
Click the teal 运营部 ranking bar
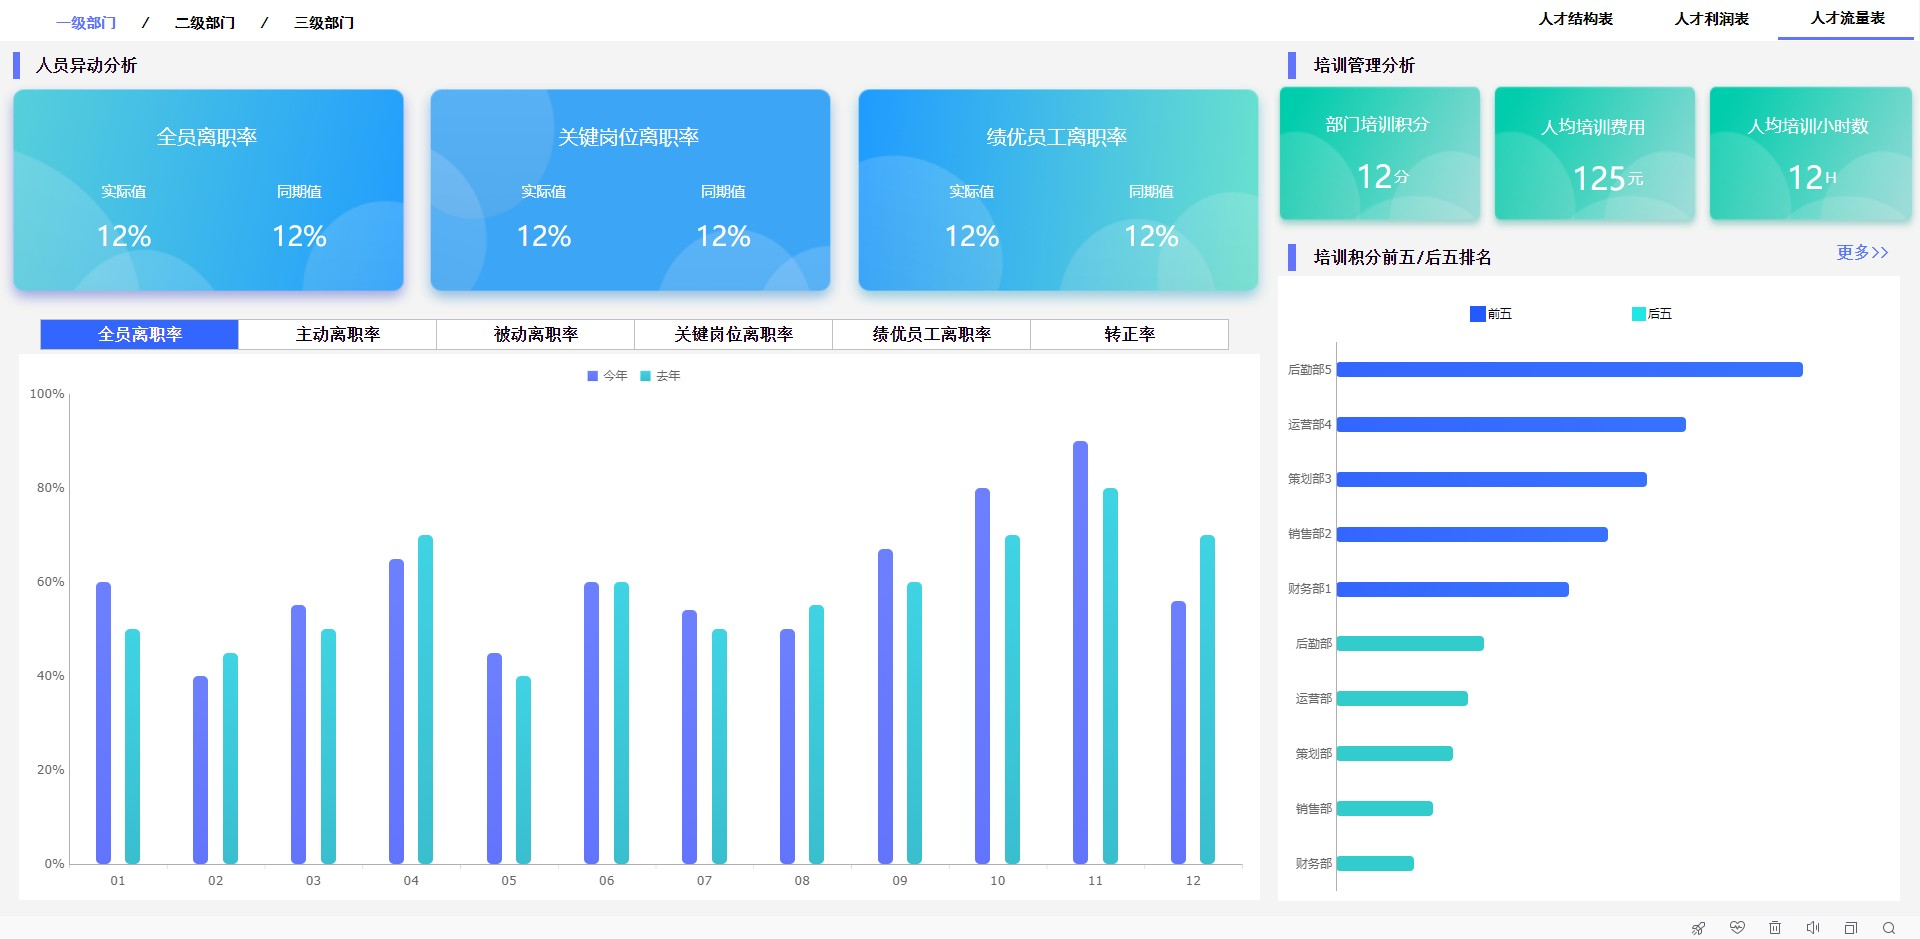pos(1402,699)
